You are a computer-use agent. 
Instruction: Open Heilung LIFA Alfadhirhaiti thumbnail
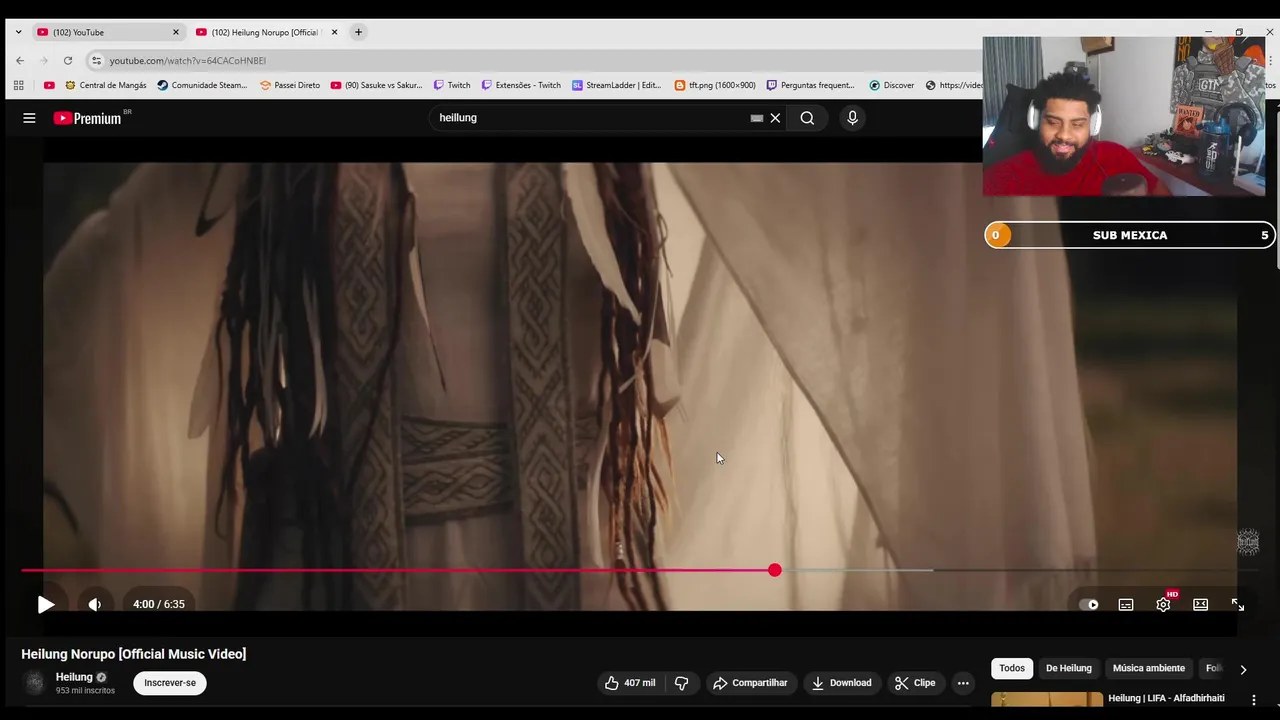(1047, 700)
